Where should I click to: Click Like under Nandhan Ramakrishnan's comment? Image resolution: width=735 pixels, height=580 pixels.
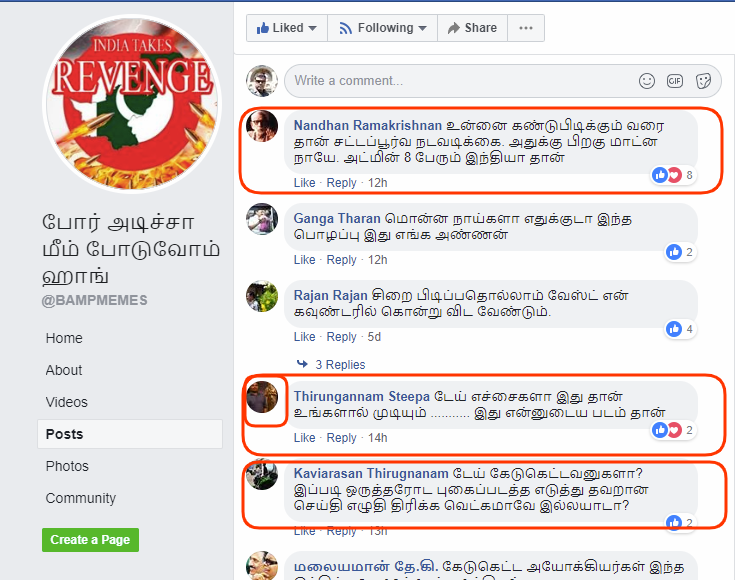[304, 183]
